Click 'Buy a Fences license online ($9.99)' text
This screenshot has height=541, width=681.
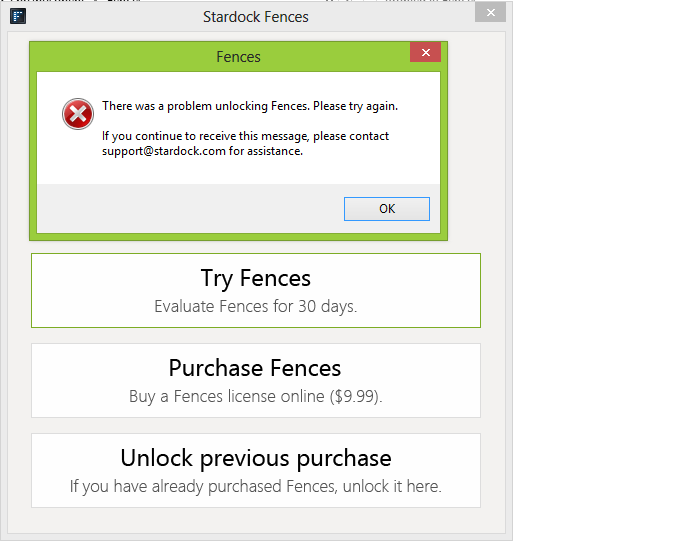255,397
